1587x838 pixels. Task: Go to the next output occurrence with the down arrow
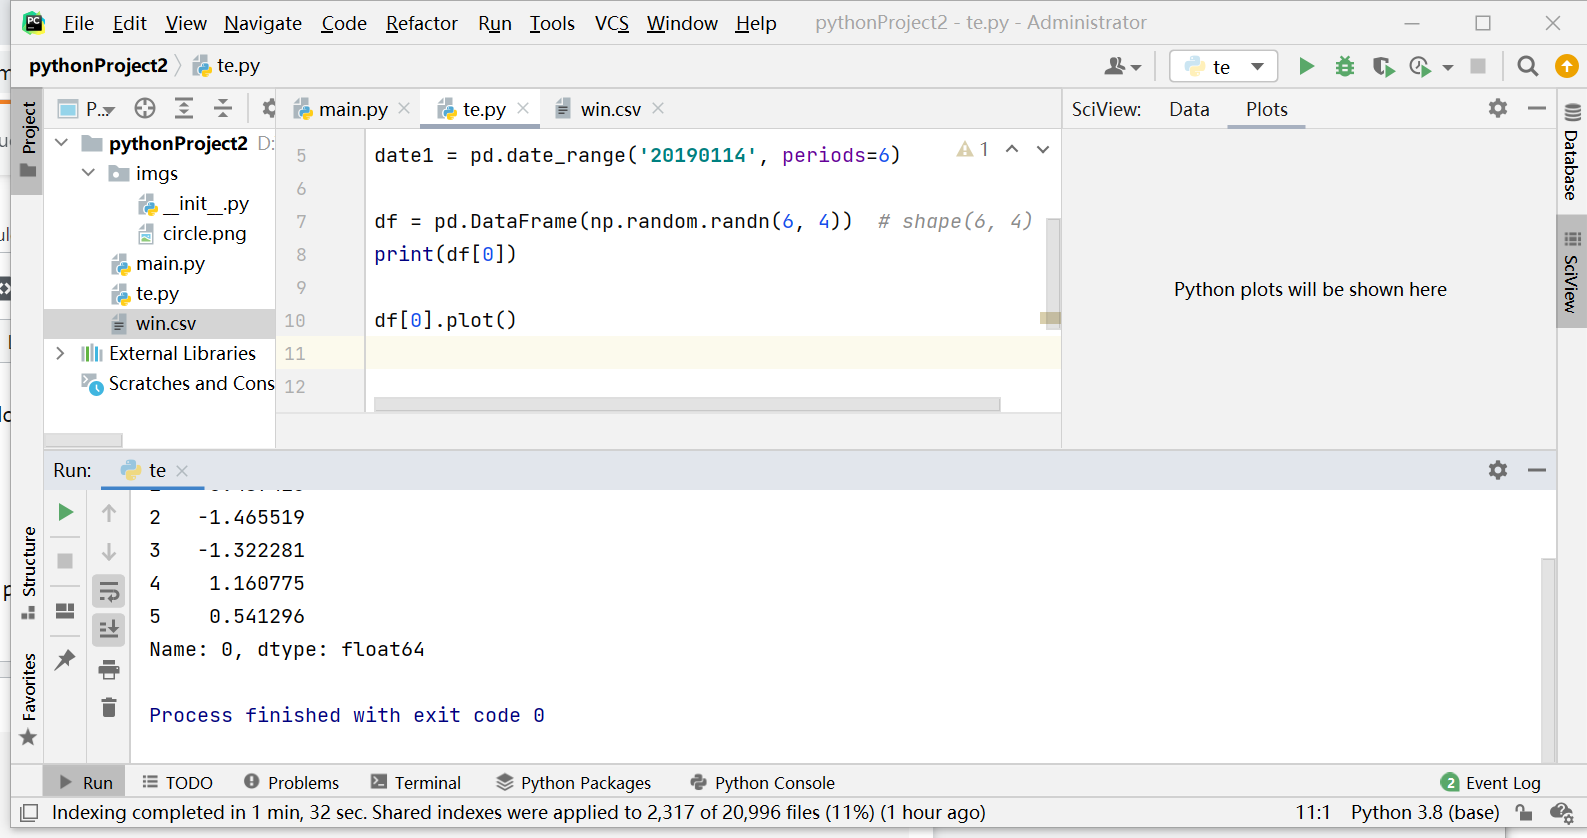pyautogui.click(x=109, y=552)
